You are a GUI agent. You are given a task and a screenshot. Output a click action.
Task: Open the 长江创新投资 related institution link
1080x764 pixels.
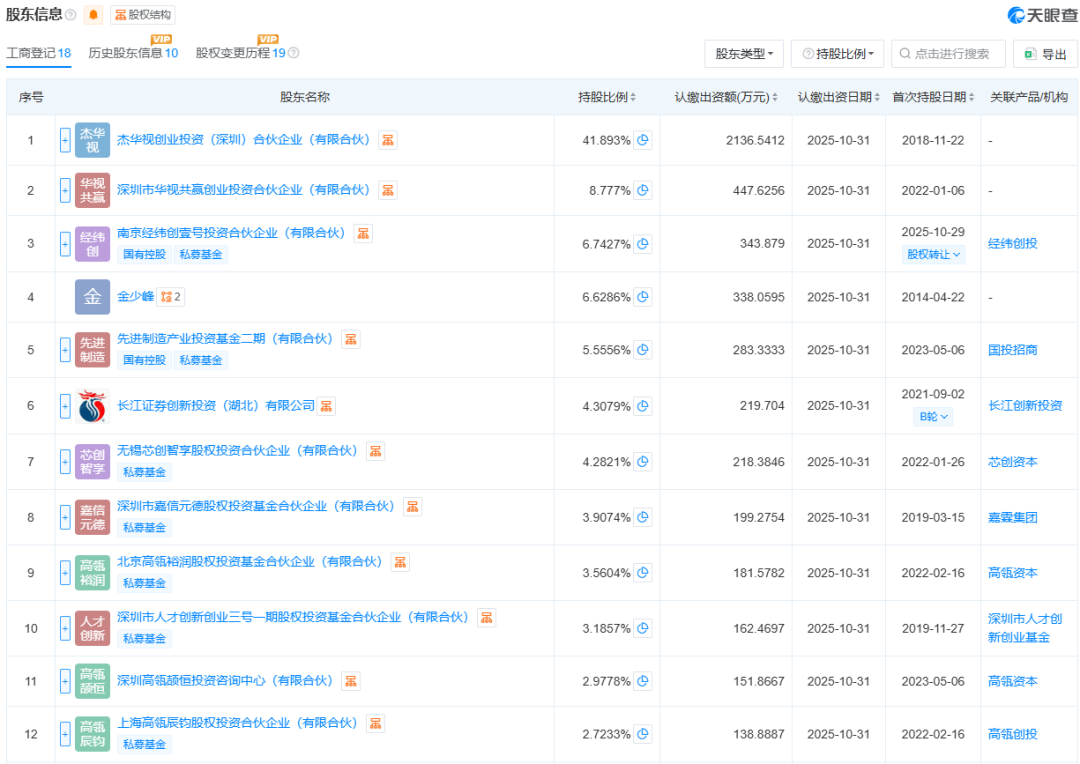click(1025, 406)
